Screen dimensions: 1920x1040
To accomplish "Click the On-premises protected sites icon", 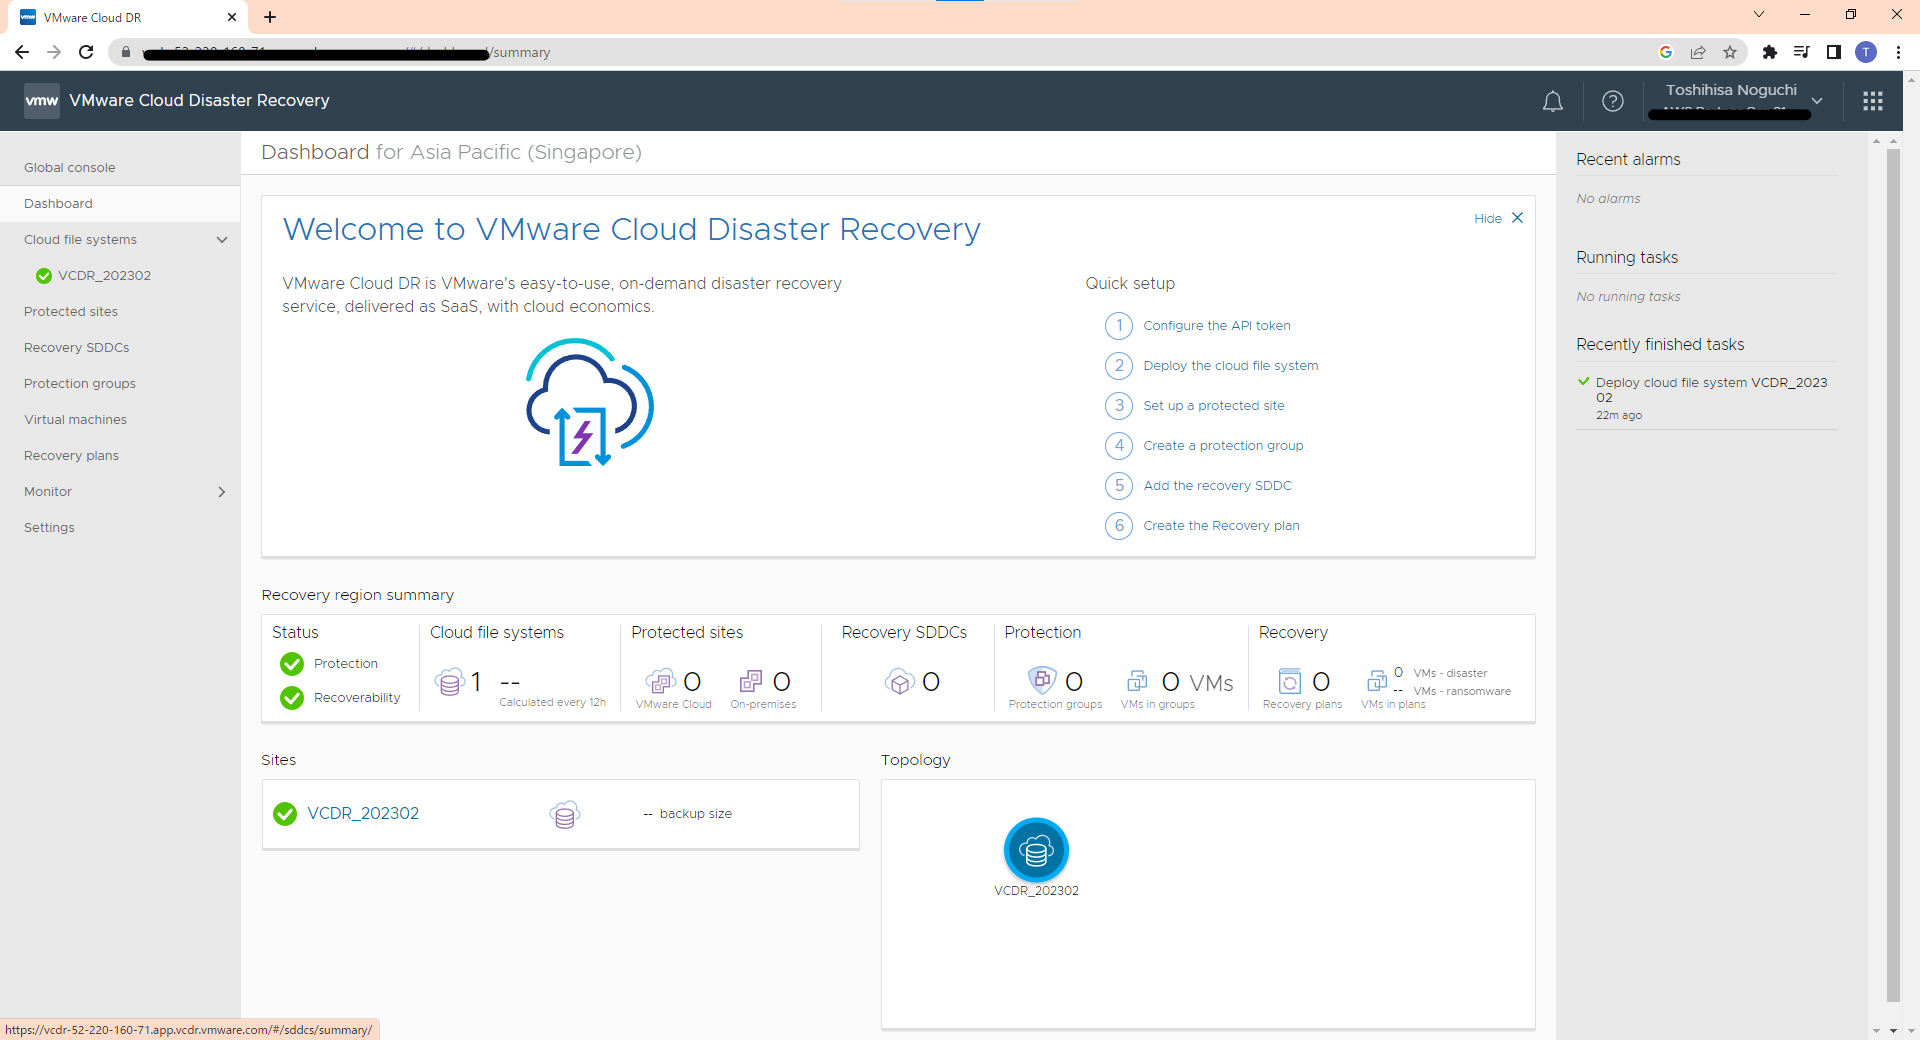I will pyautogui.click(x=751, y=682).
